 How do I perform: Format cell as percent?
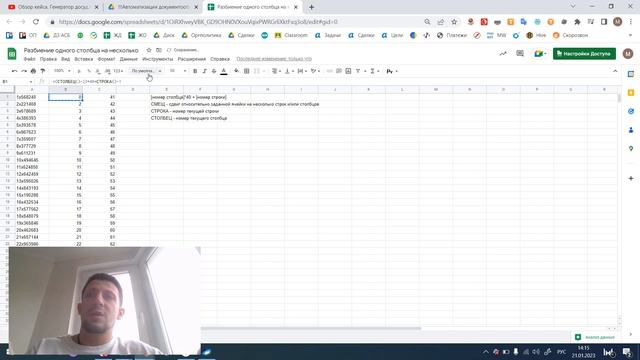tap(89, 71)
